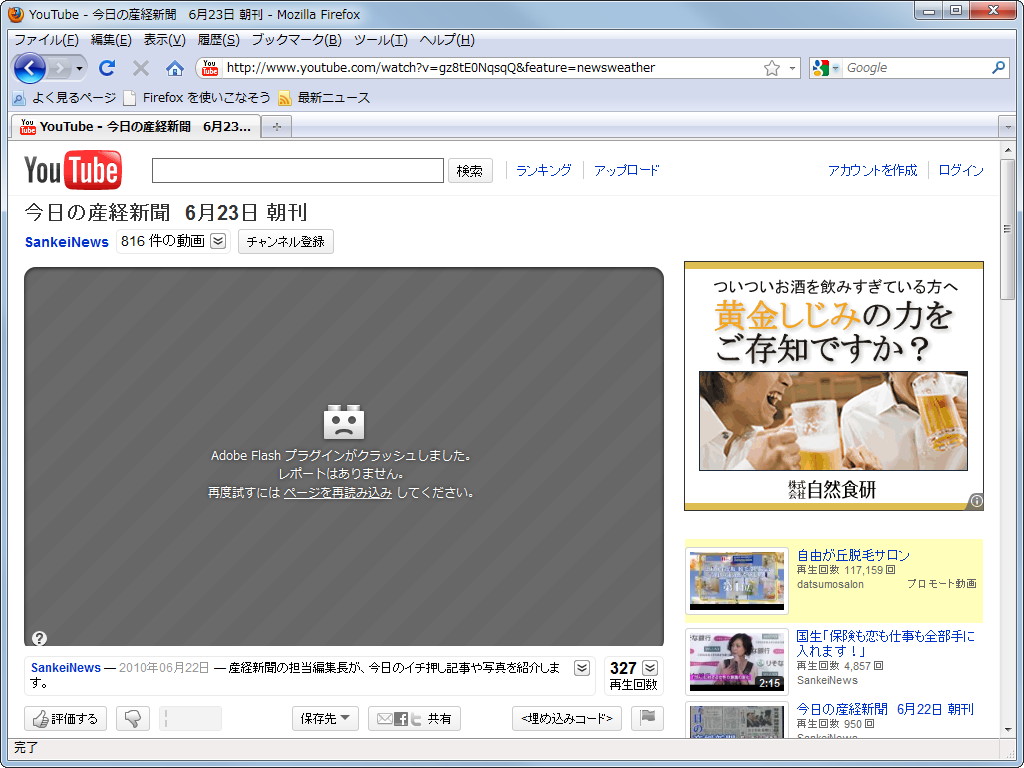Share the video using the email icon

384,718
